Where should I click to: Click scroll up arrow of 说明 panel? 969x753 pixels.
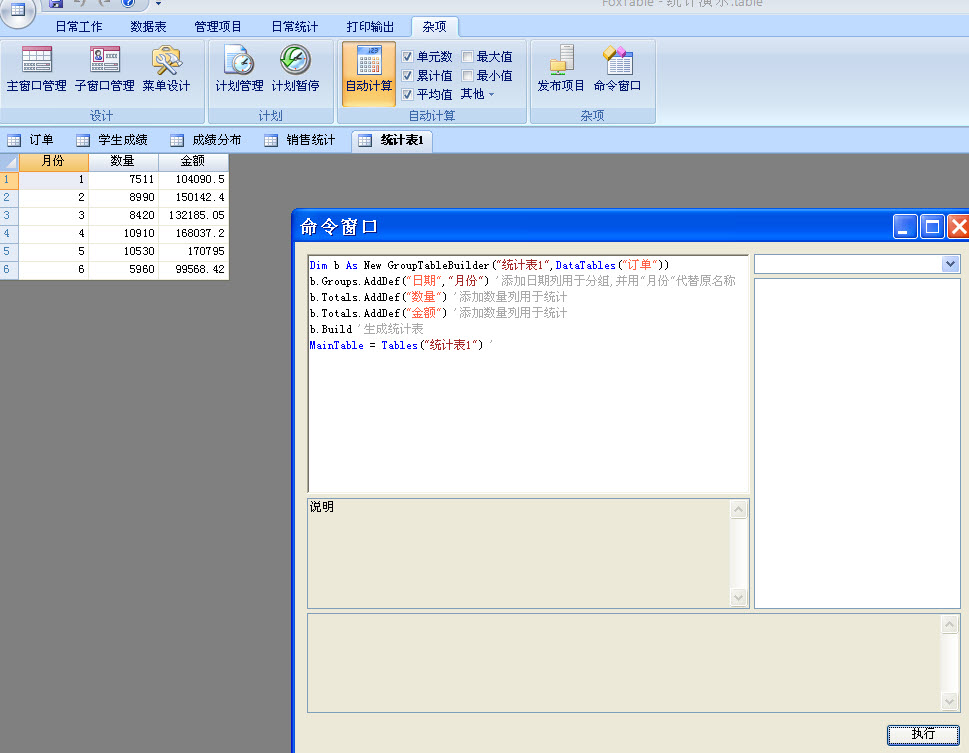pos(738,509)
